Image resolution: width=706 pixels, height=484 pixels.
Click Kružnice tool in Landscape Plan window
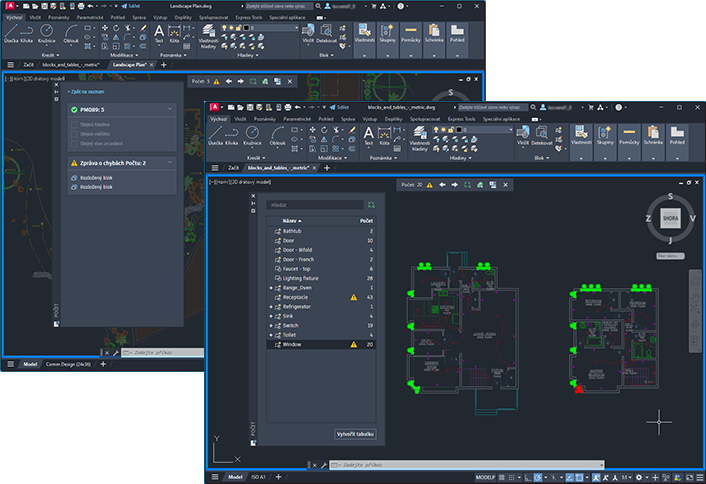(x=46, y=34)
